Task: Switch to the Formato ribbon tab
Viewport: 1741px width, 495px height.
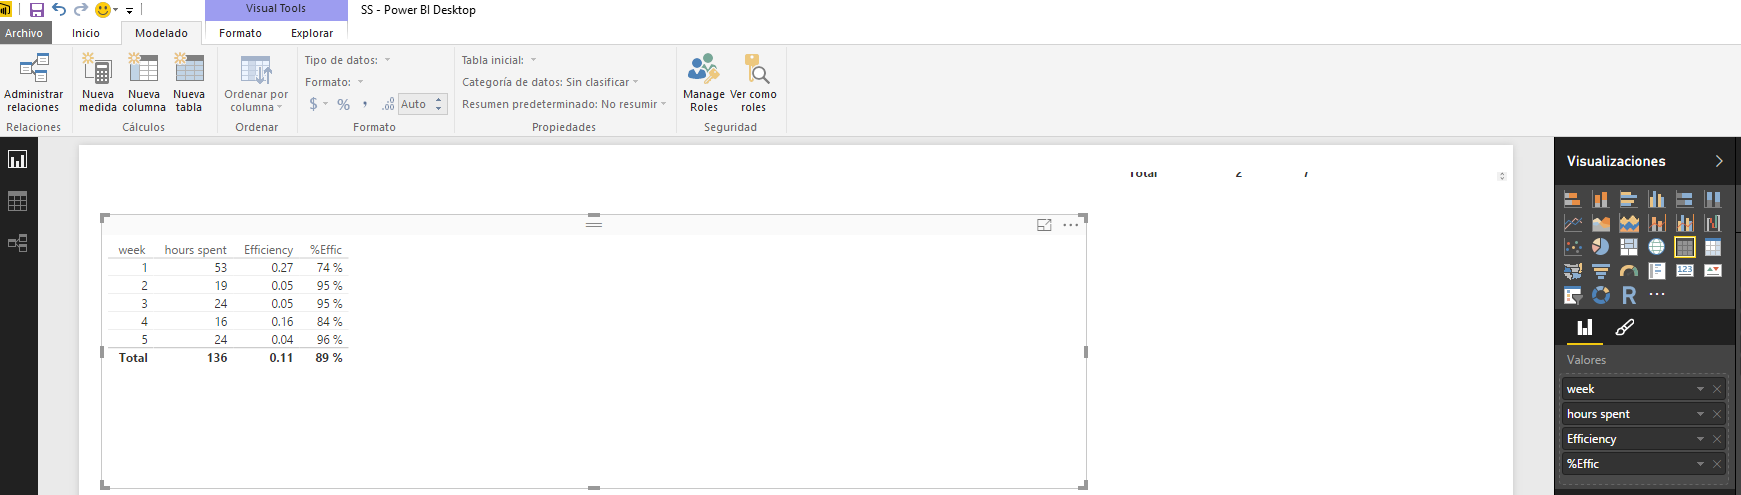Action: pyautogui.click(x=240, y=33)
